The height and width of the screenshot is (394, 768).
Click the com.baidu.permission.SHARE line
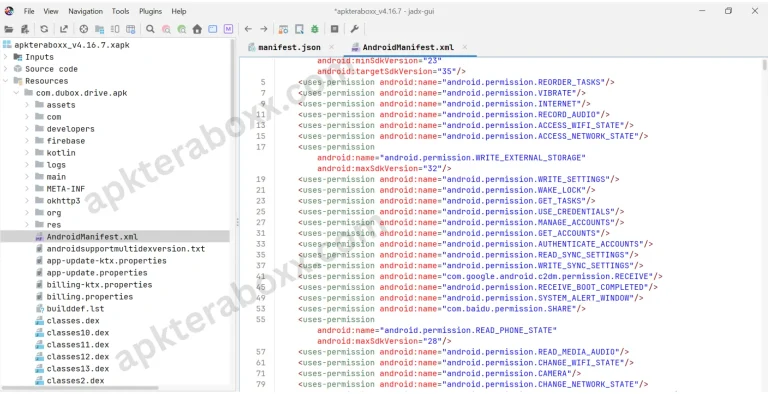(x=442, y=309)
